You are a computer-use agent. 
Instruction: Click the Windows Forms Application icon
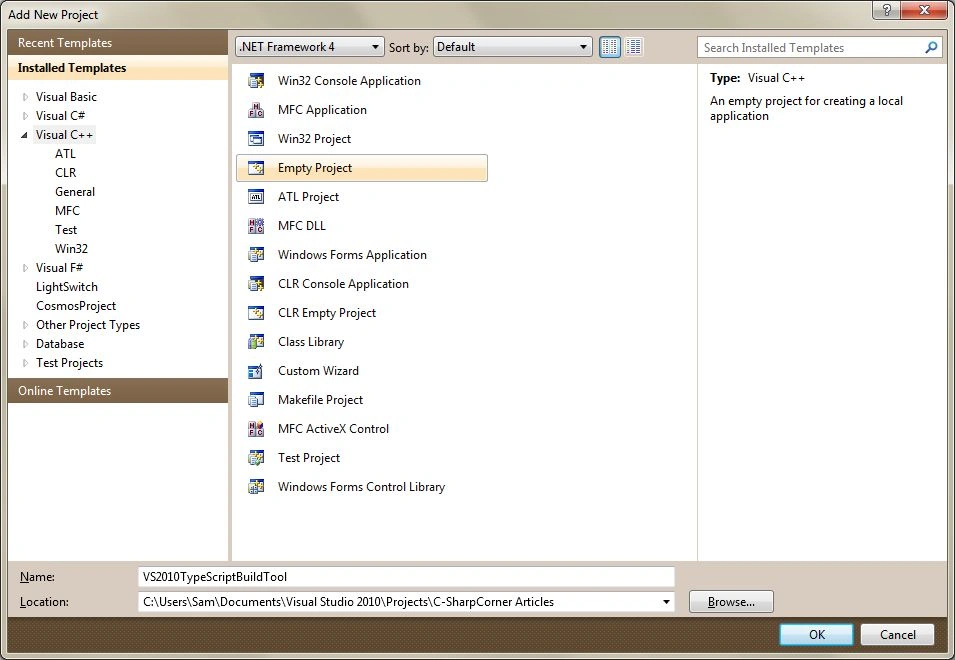tap(256, 255)
